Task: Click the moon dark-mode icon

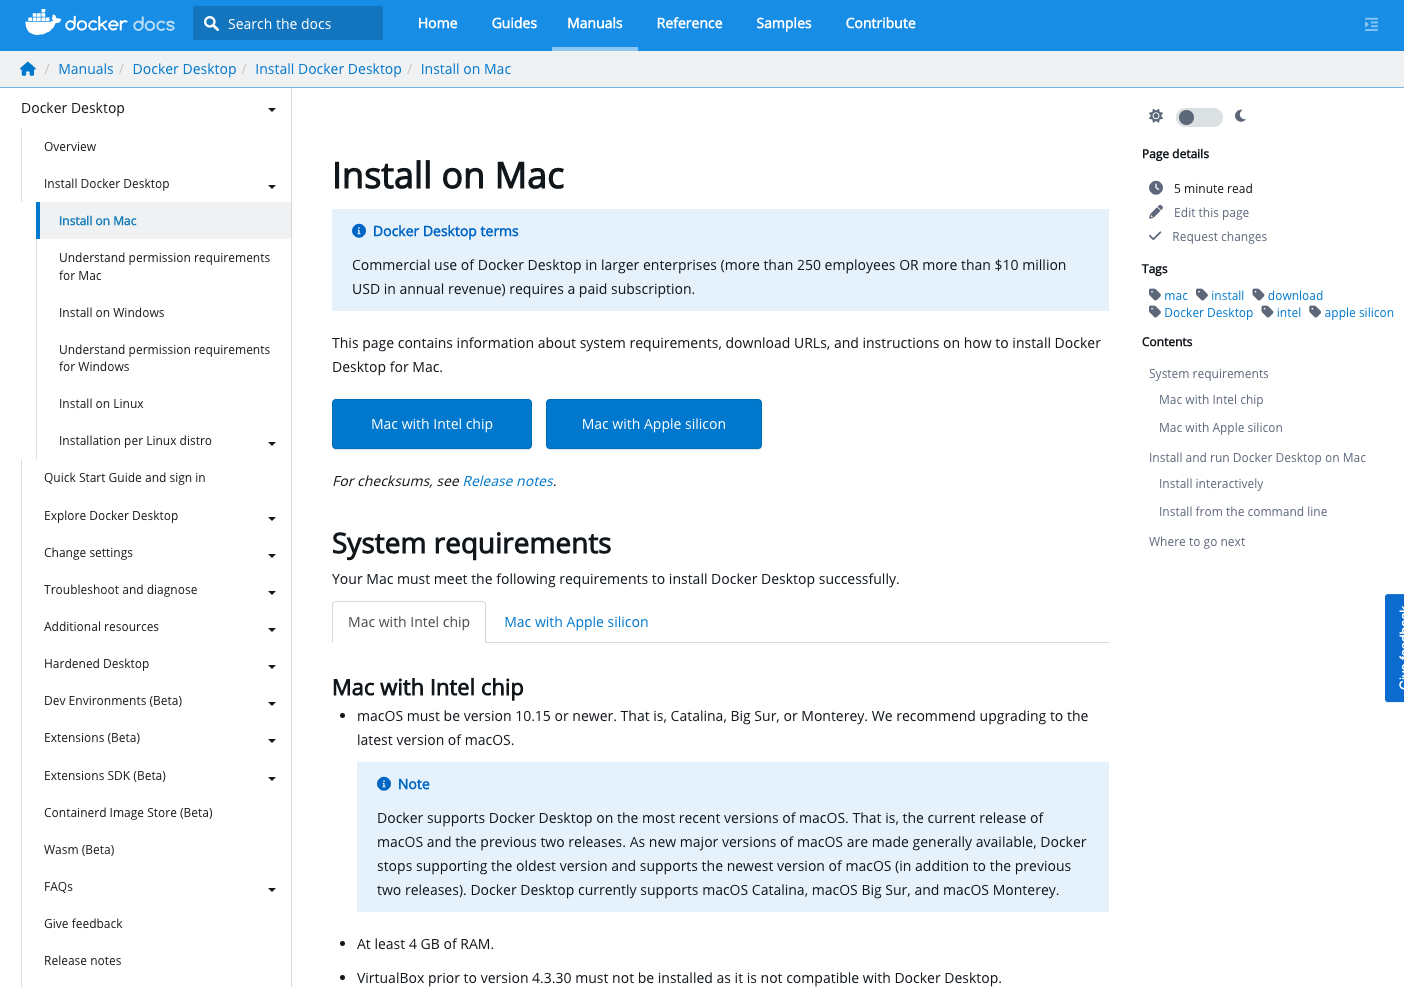Action: (x=1240, y=116)
